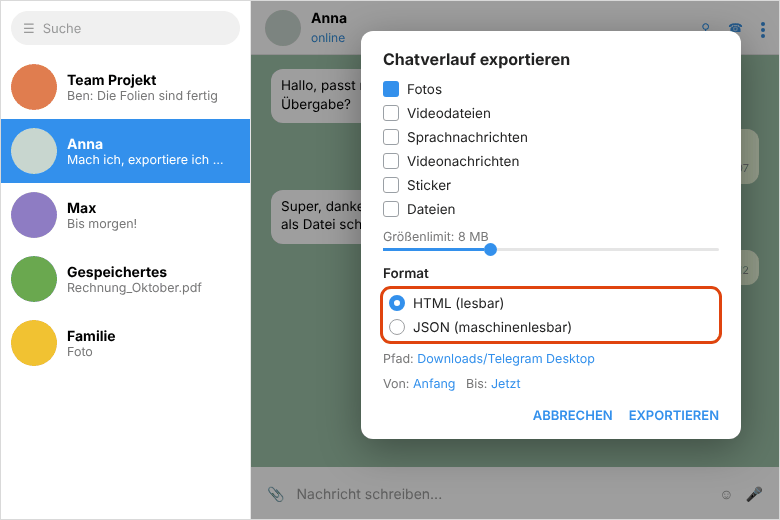Click Familie yellow avatar

34,343
